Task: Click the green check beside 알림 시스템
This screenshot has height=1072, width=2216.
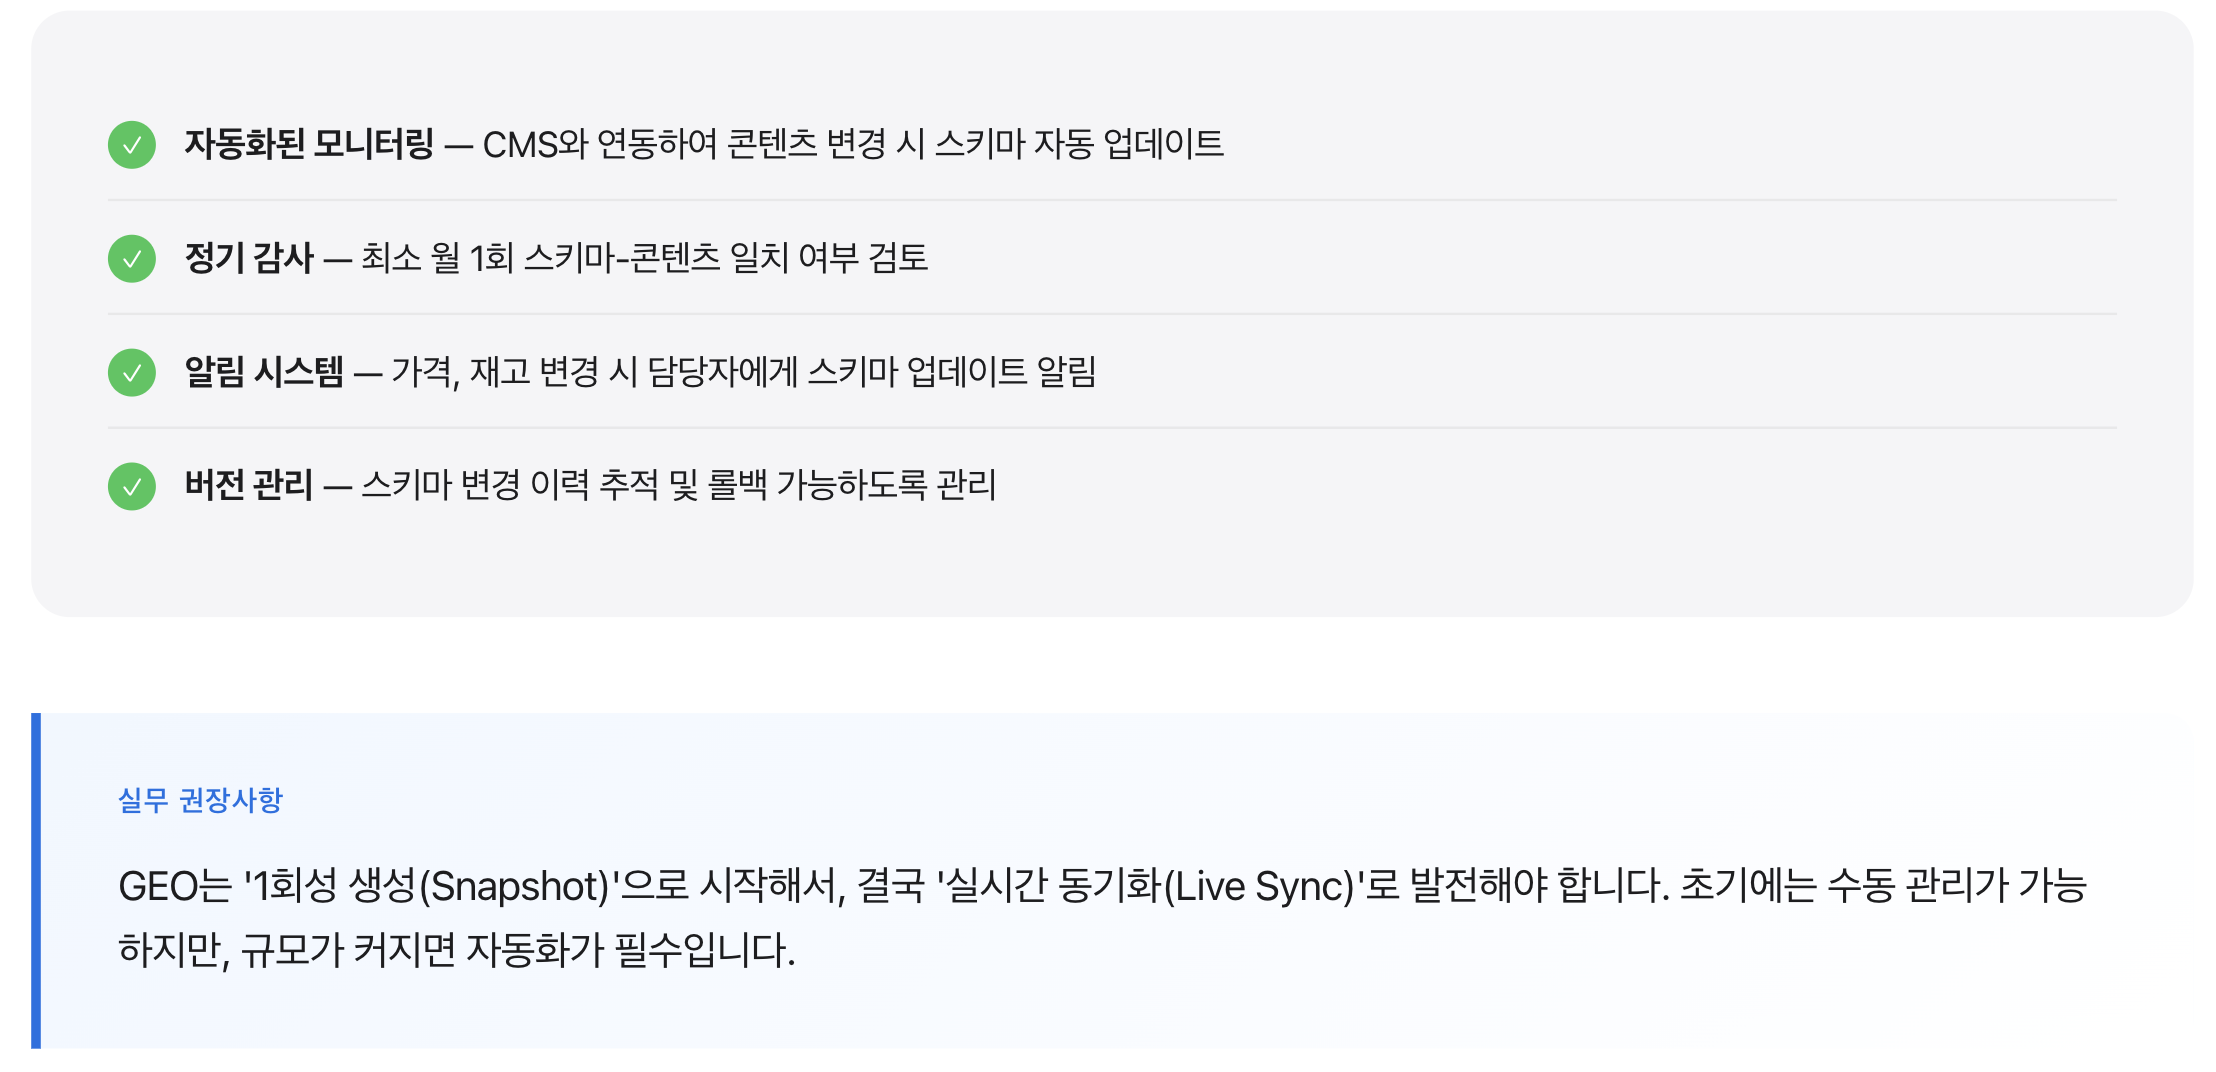Action: tap(132, 373)
